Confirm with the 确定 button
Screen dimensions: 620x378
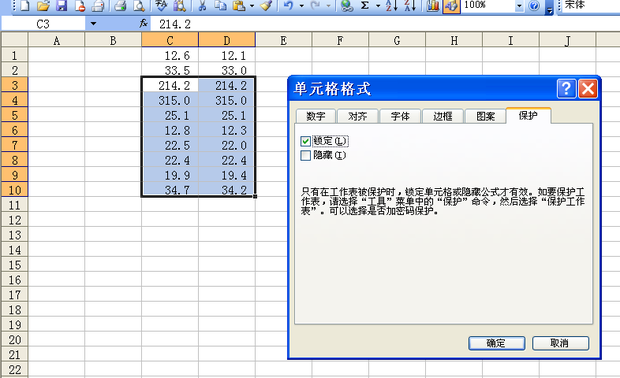pyautogui.click(x=497, y=343)
